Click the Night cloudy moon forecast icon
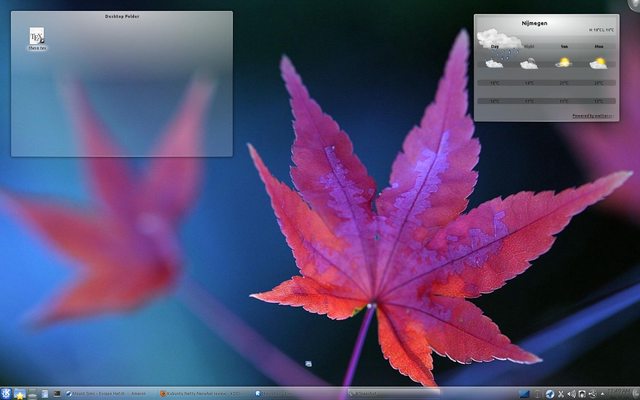The width and height of the screenshot is (640, 400). 529,64
